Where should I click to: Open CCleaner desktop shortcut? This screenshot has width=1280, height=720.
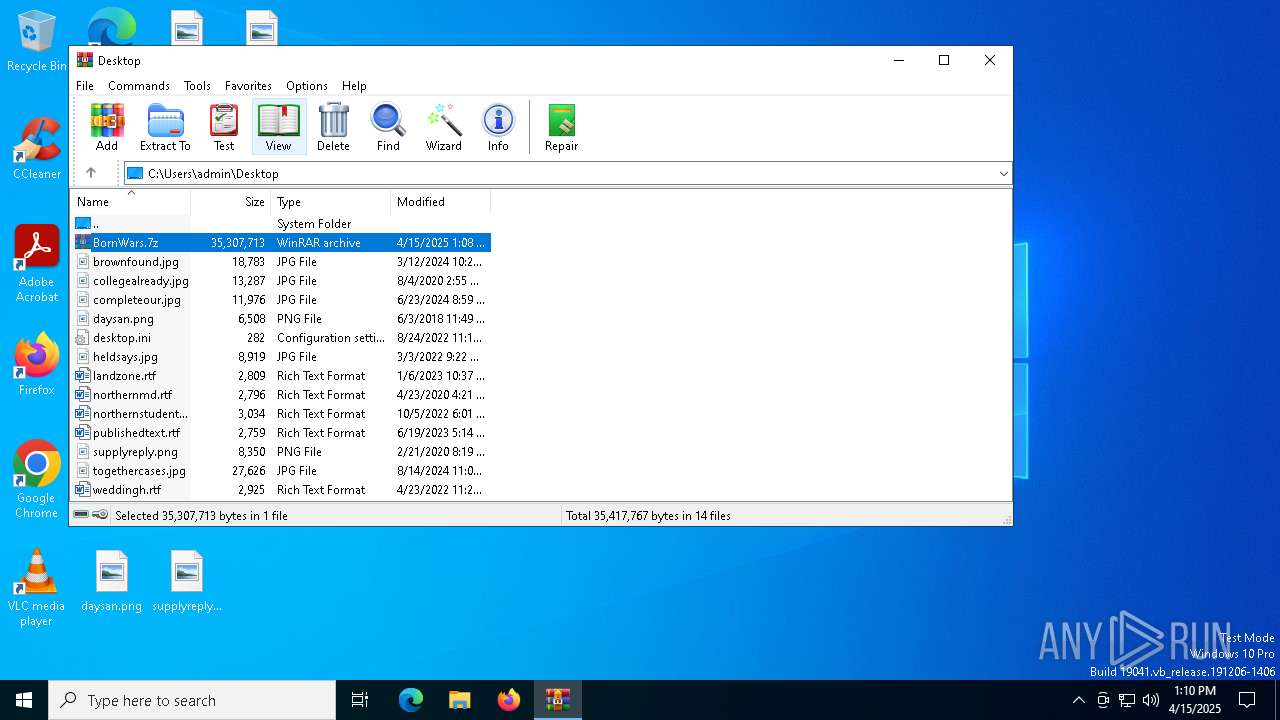[37, 148]
